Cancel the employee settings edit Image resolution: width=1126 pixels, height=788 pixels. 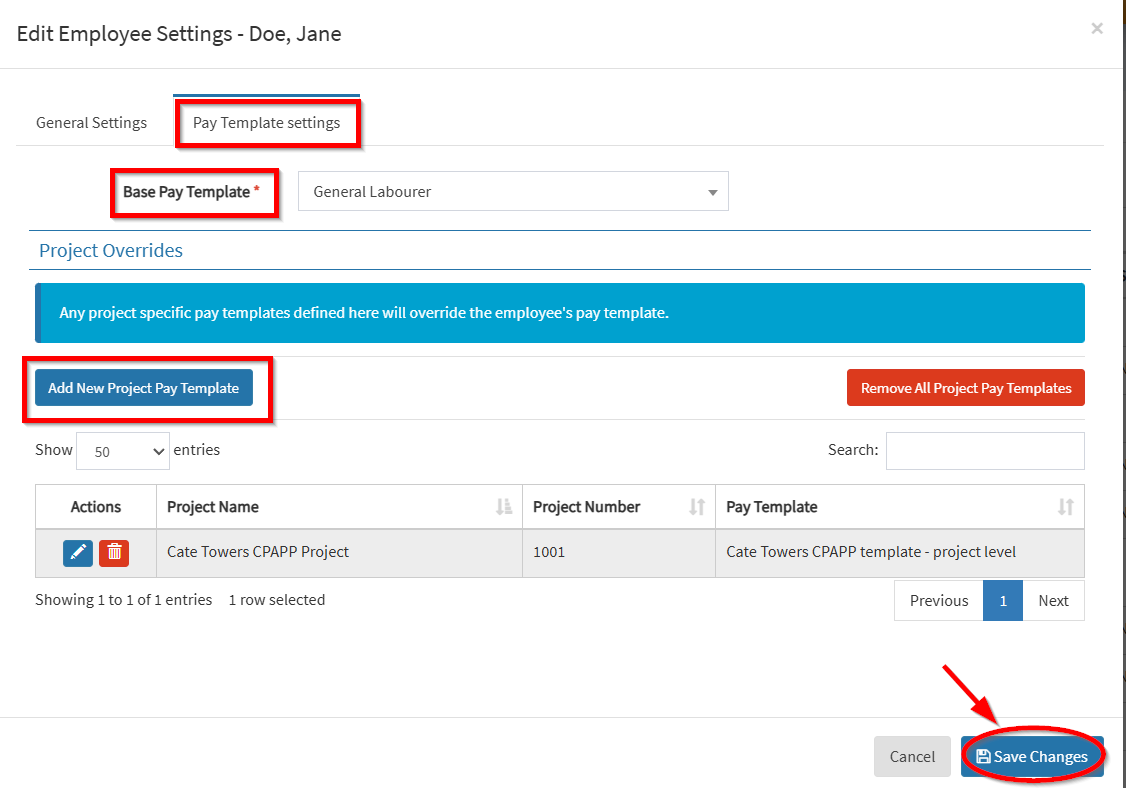click(x=912, y=757)
